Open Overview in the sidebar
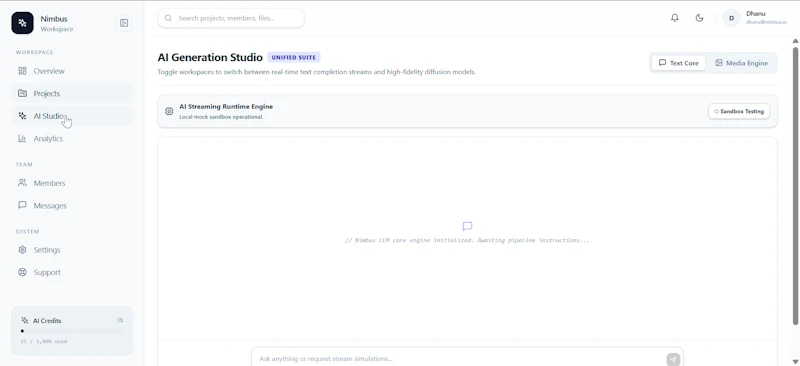This screenshot has height=366, width=800. pyautogui.click(x=71, y=71)
